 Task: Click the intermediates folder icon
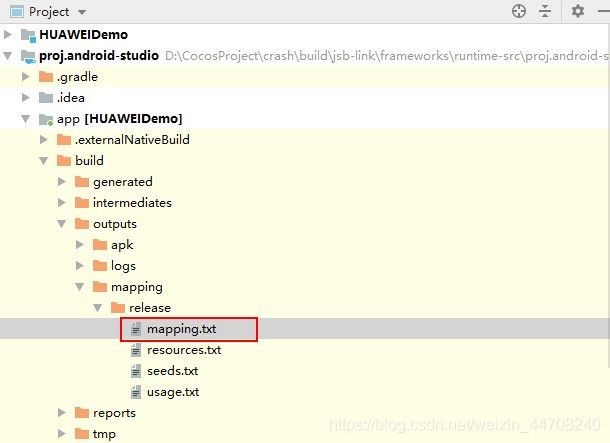(82, 203)
